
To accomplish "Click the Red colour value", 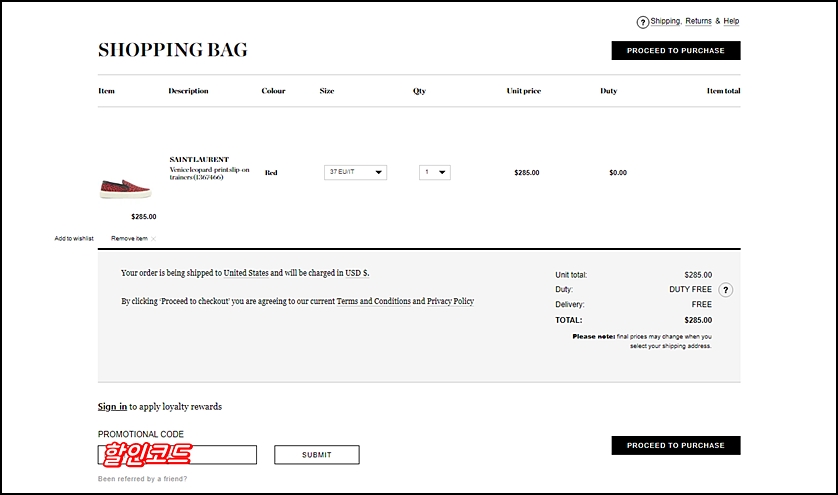I will pyautogui.click(x=271, y=173).
